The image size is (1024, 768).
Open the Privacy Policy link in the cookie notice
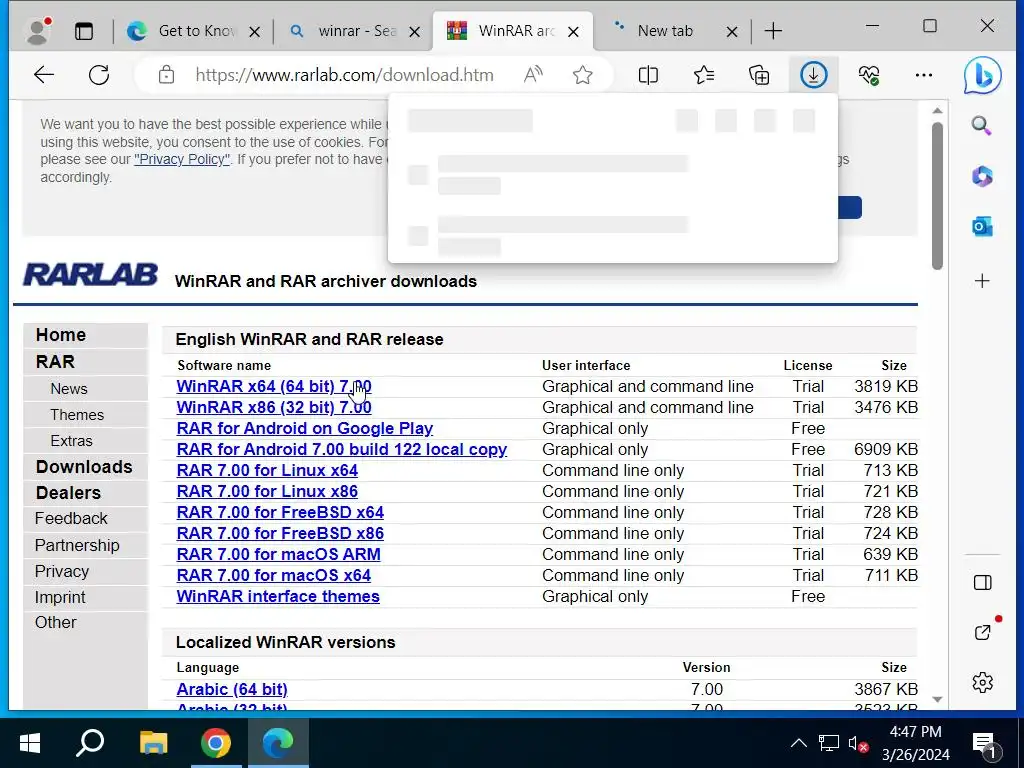(x=182, y=159)
